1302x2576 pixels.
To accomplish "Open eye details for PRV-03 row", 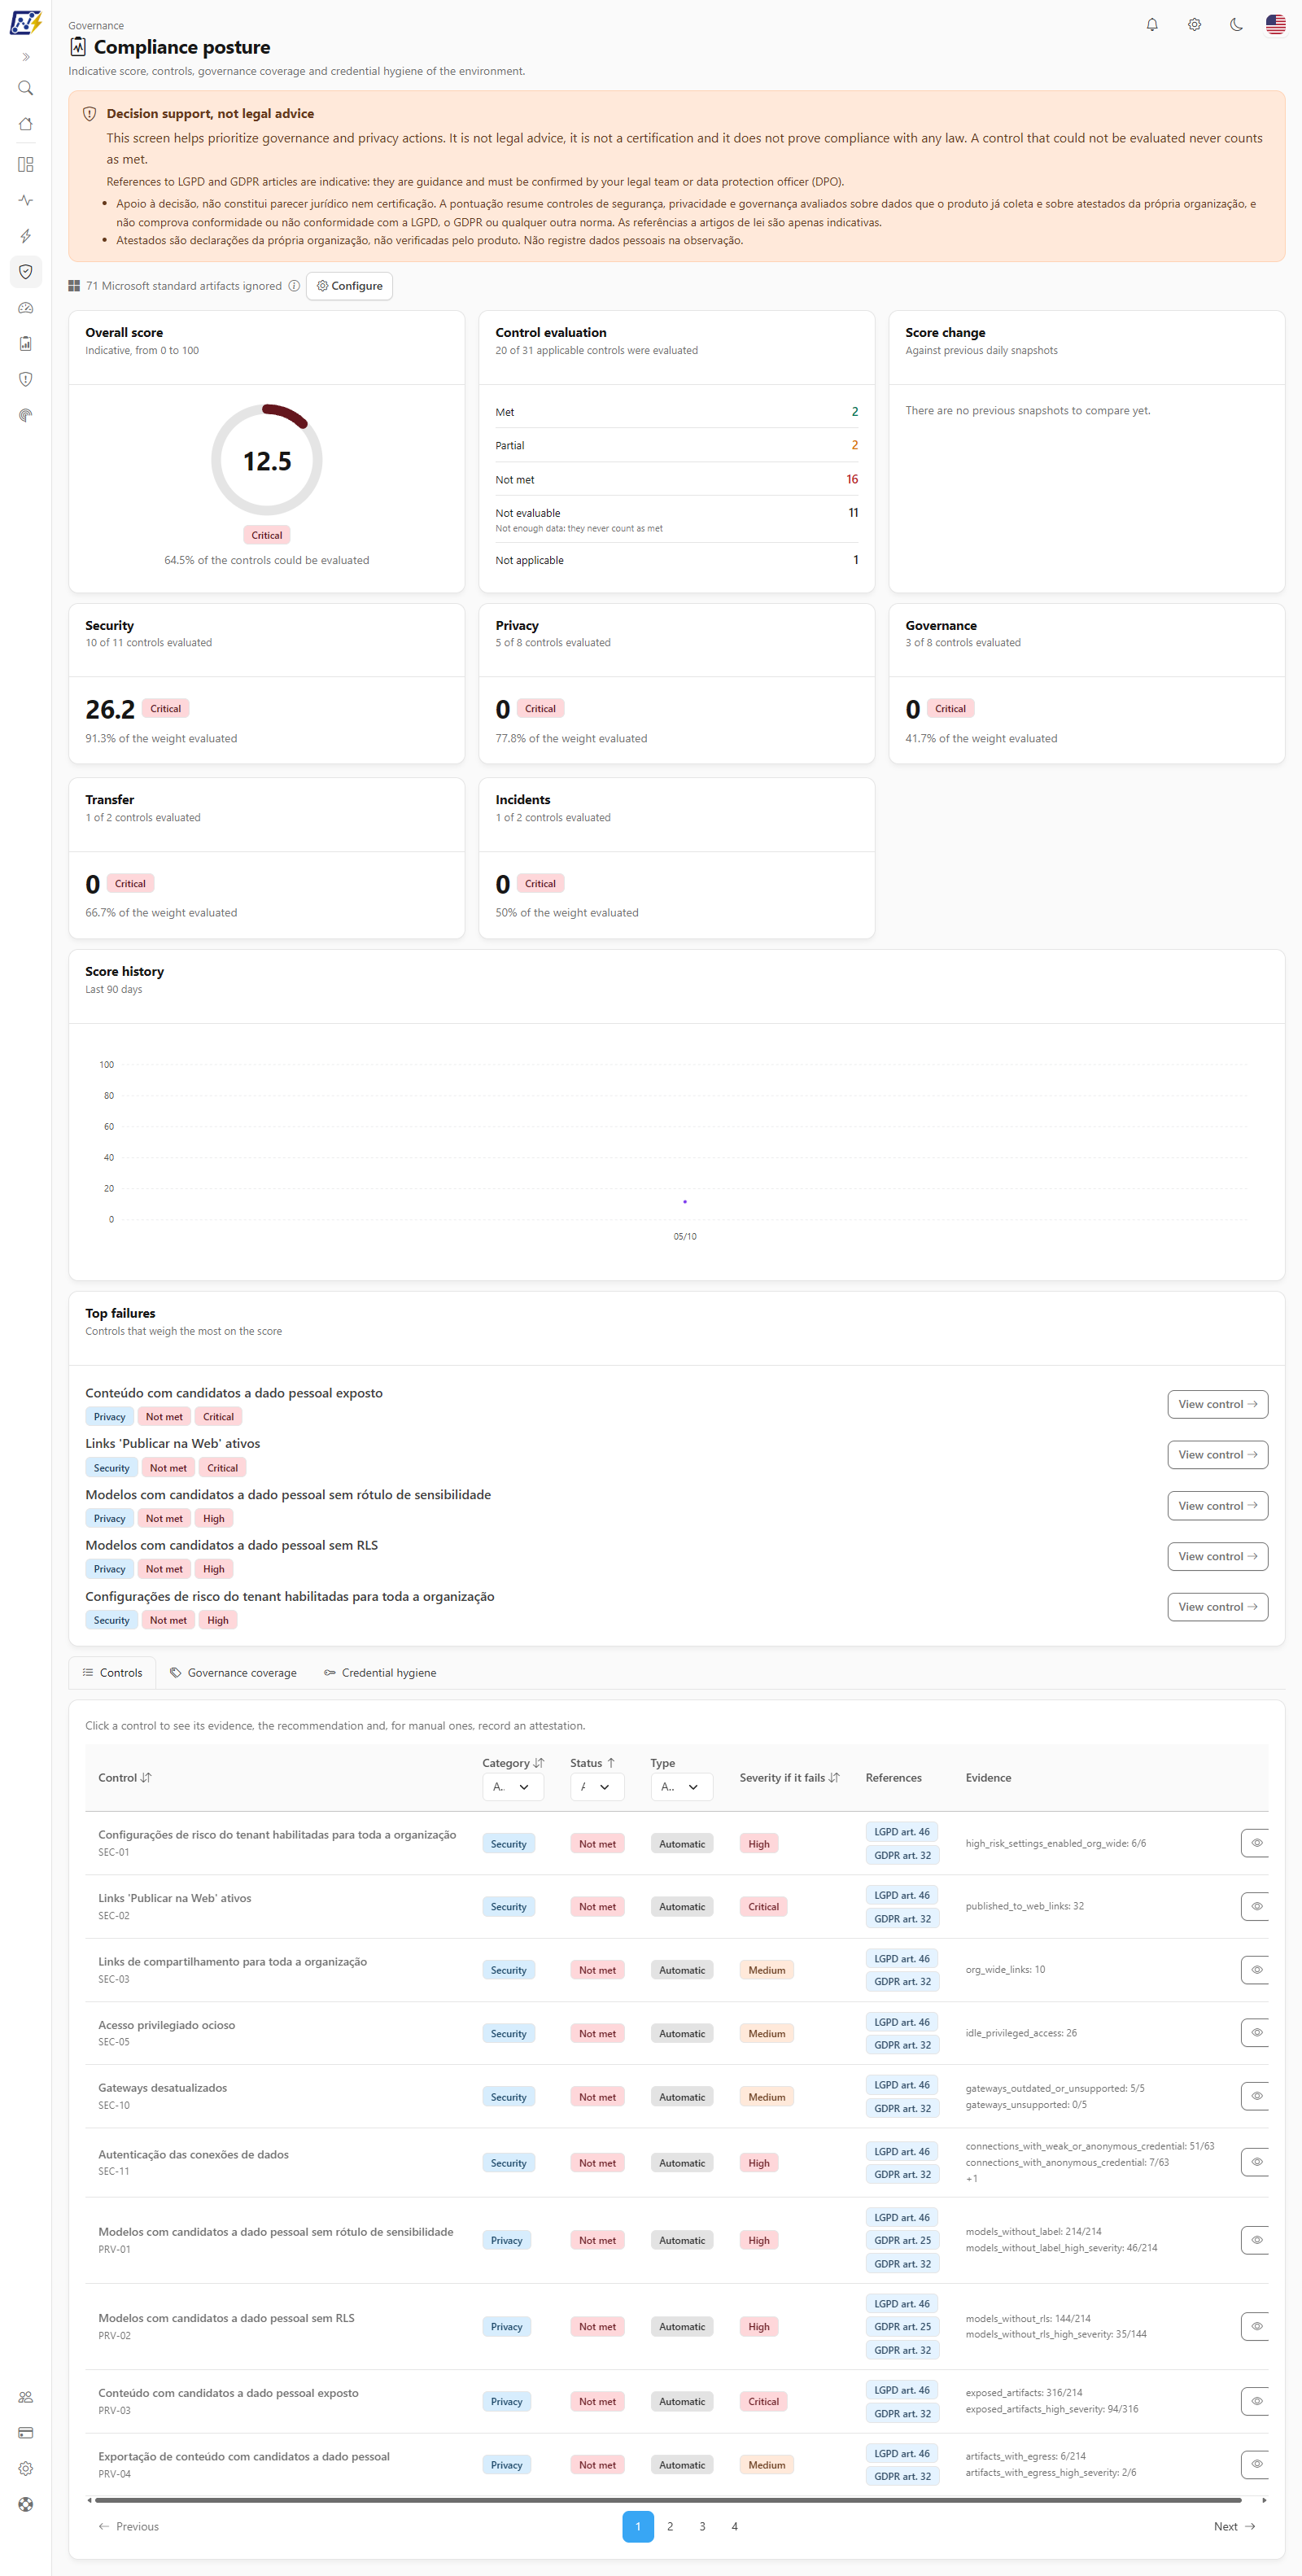I will 1256,2401.
